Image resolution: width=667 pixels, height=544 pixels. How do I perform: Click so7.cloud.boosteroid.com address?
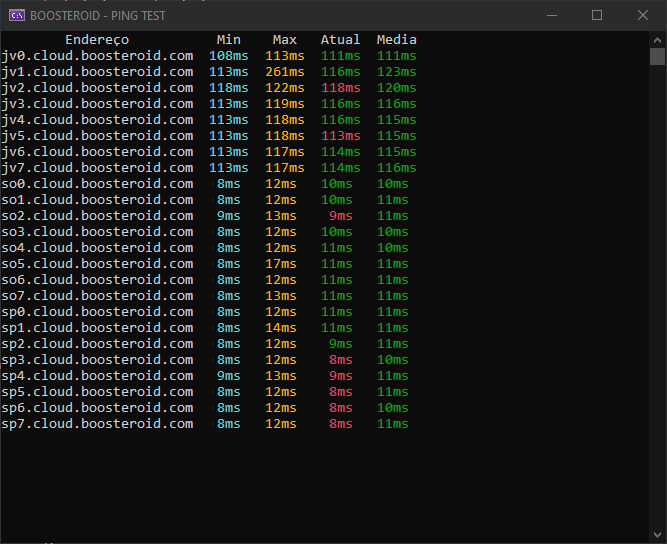[x=97, y=296]
